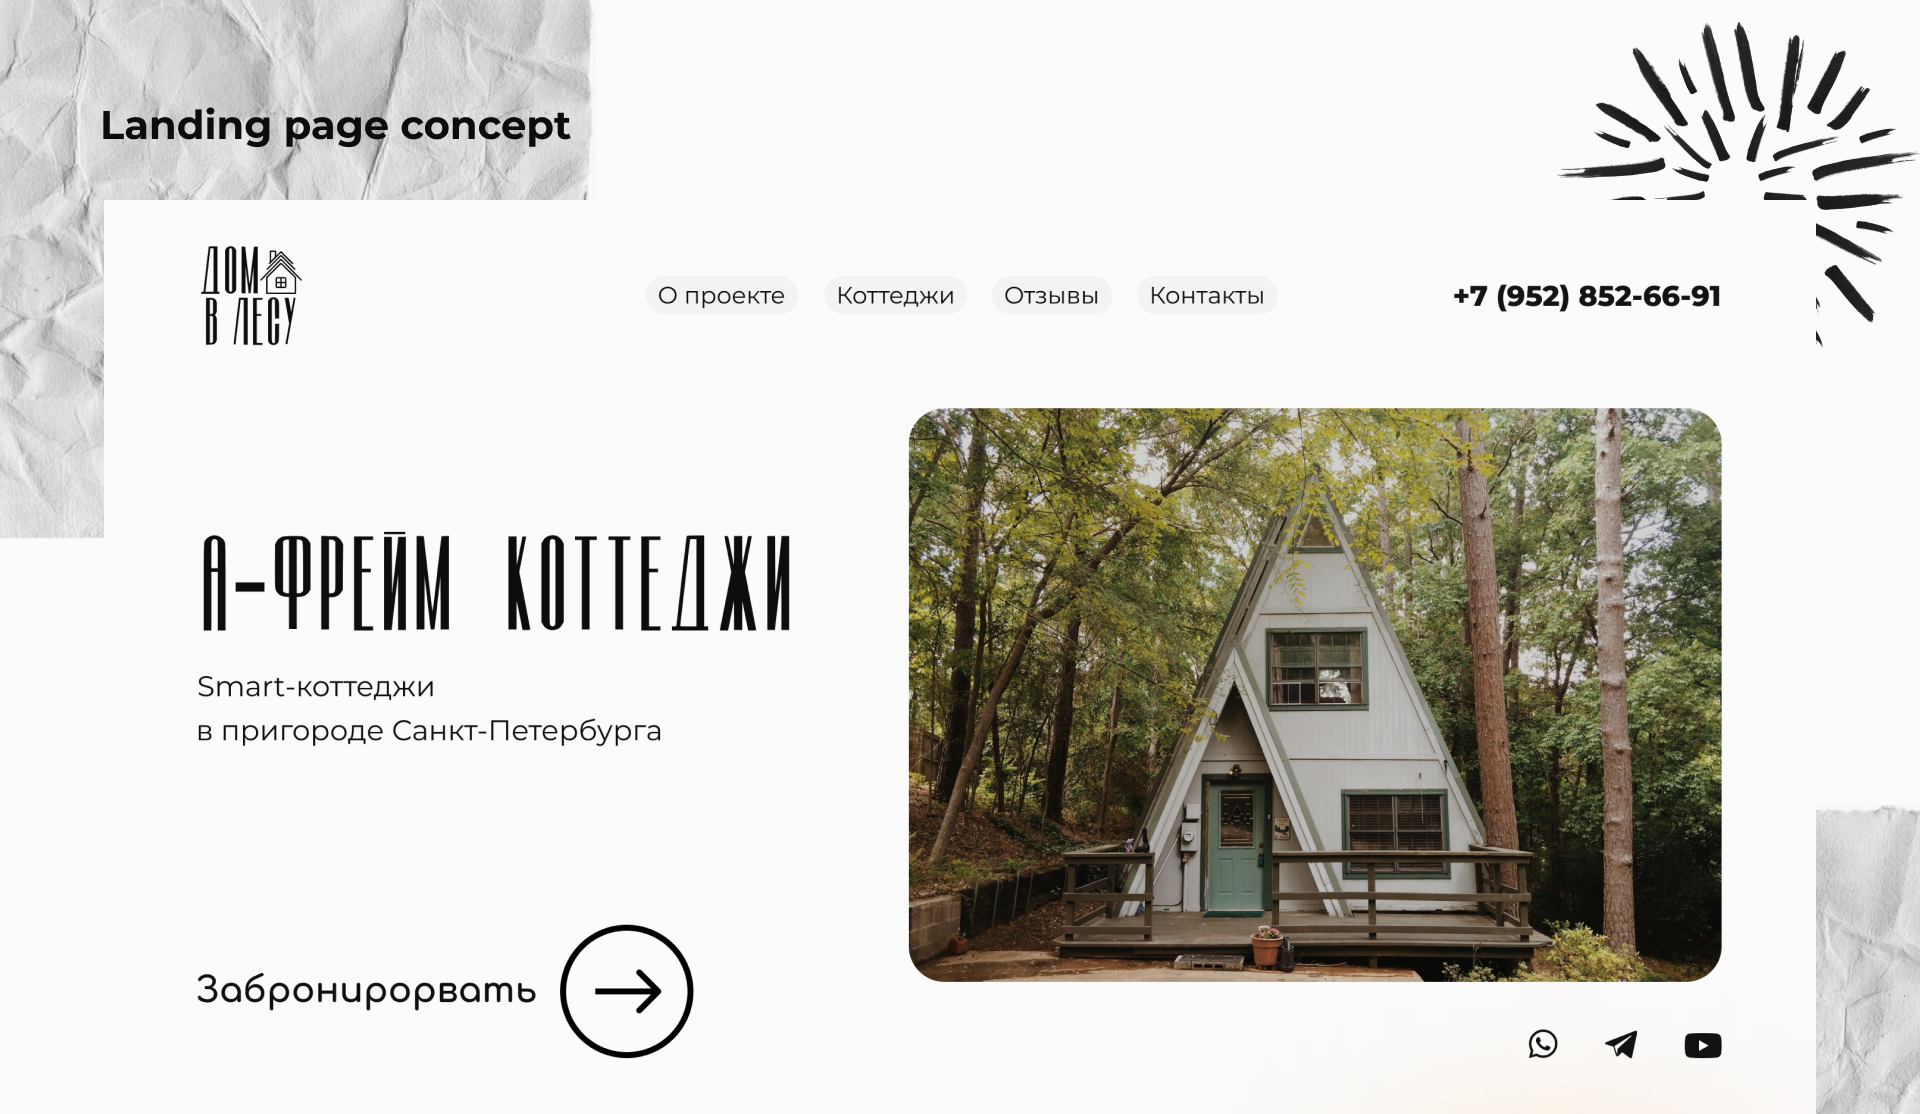Viewport: 1920px width, 1114px height.
Task: Call phone number +7 (952) 852-66-91
Action: coord(1587,296)
